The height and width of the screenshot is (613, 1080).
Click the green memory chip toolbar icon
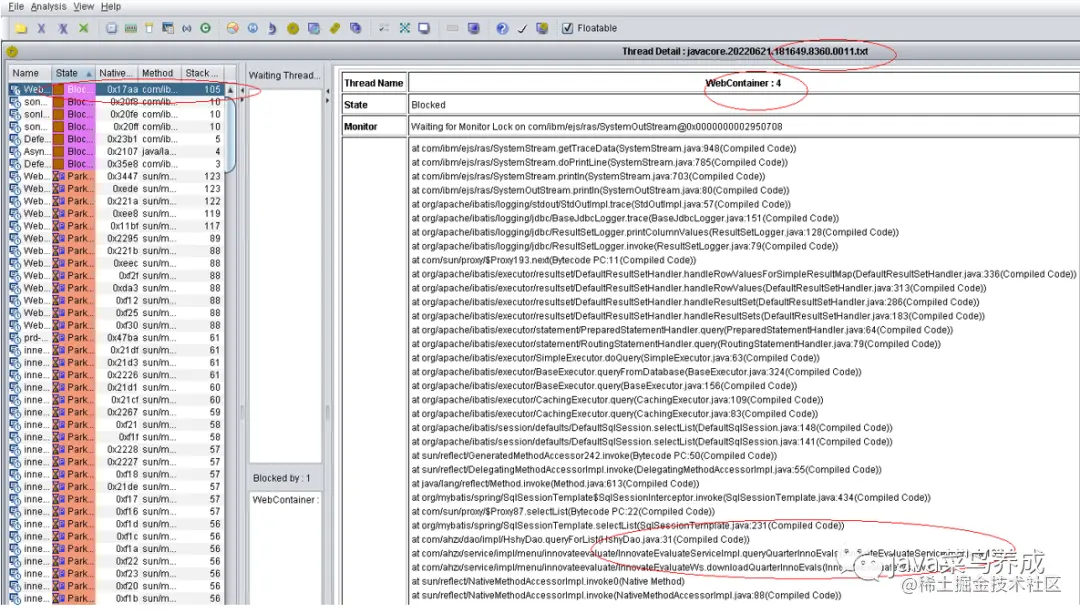(130, 28)
